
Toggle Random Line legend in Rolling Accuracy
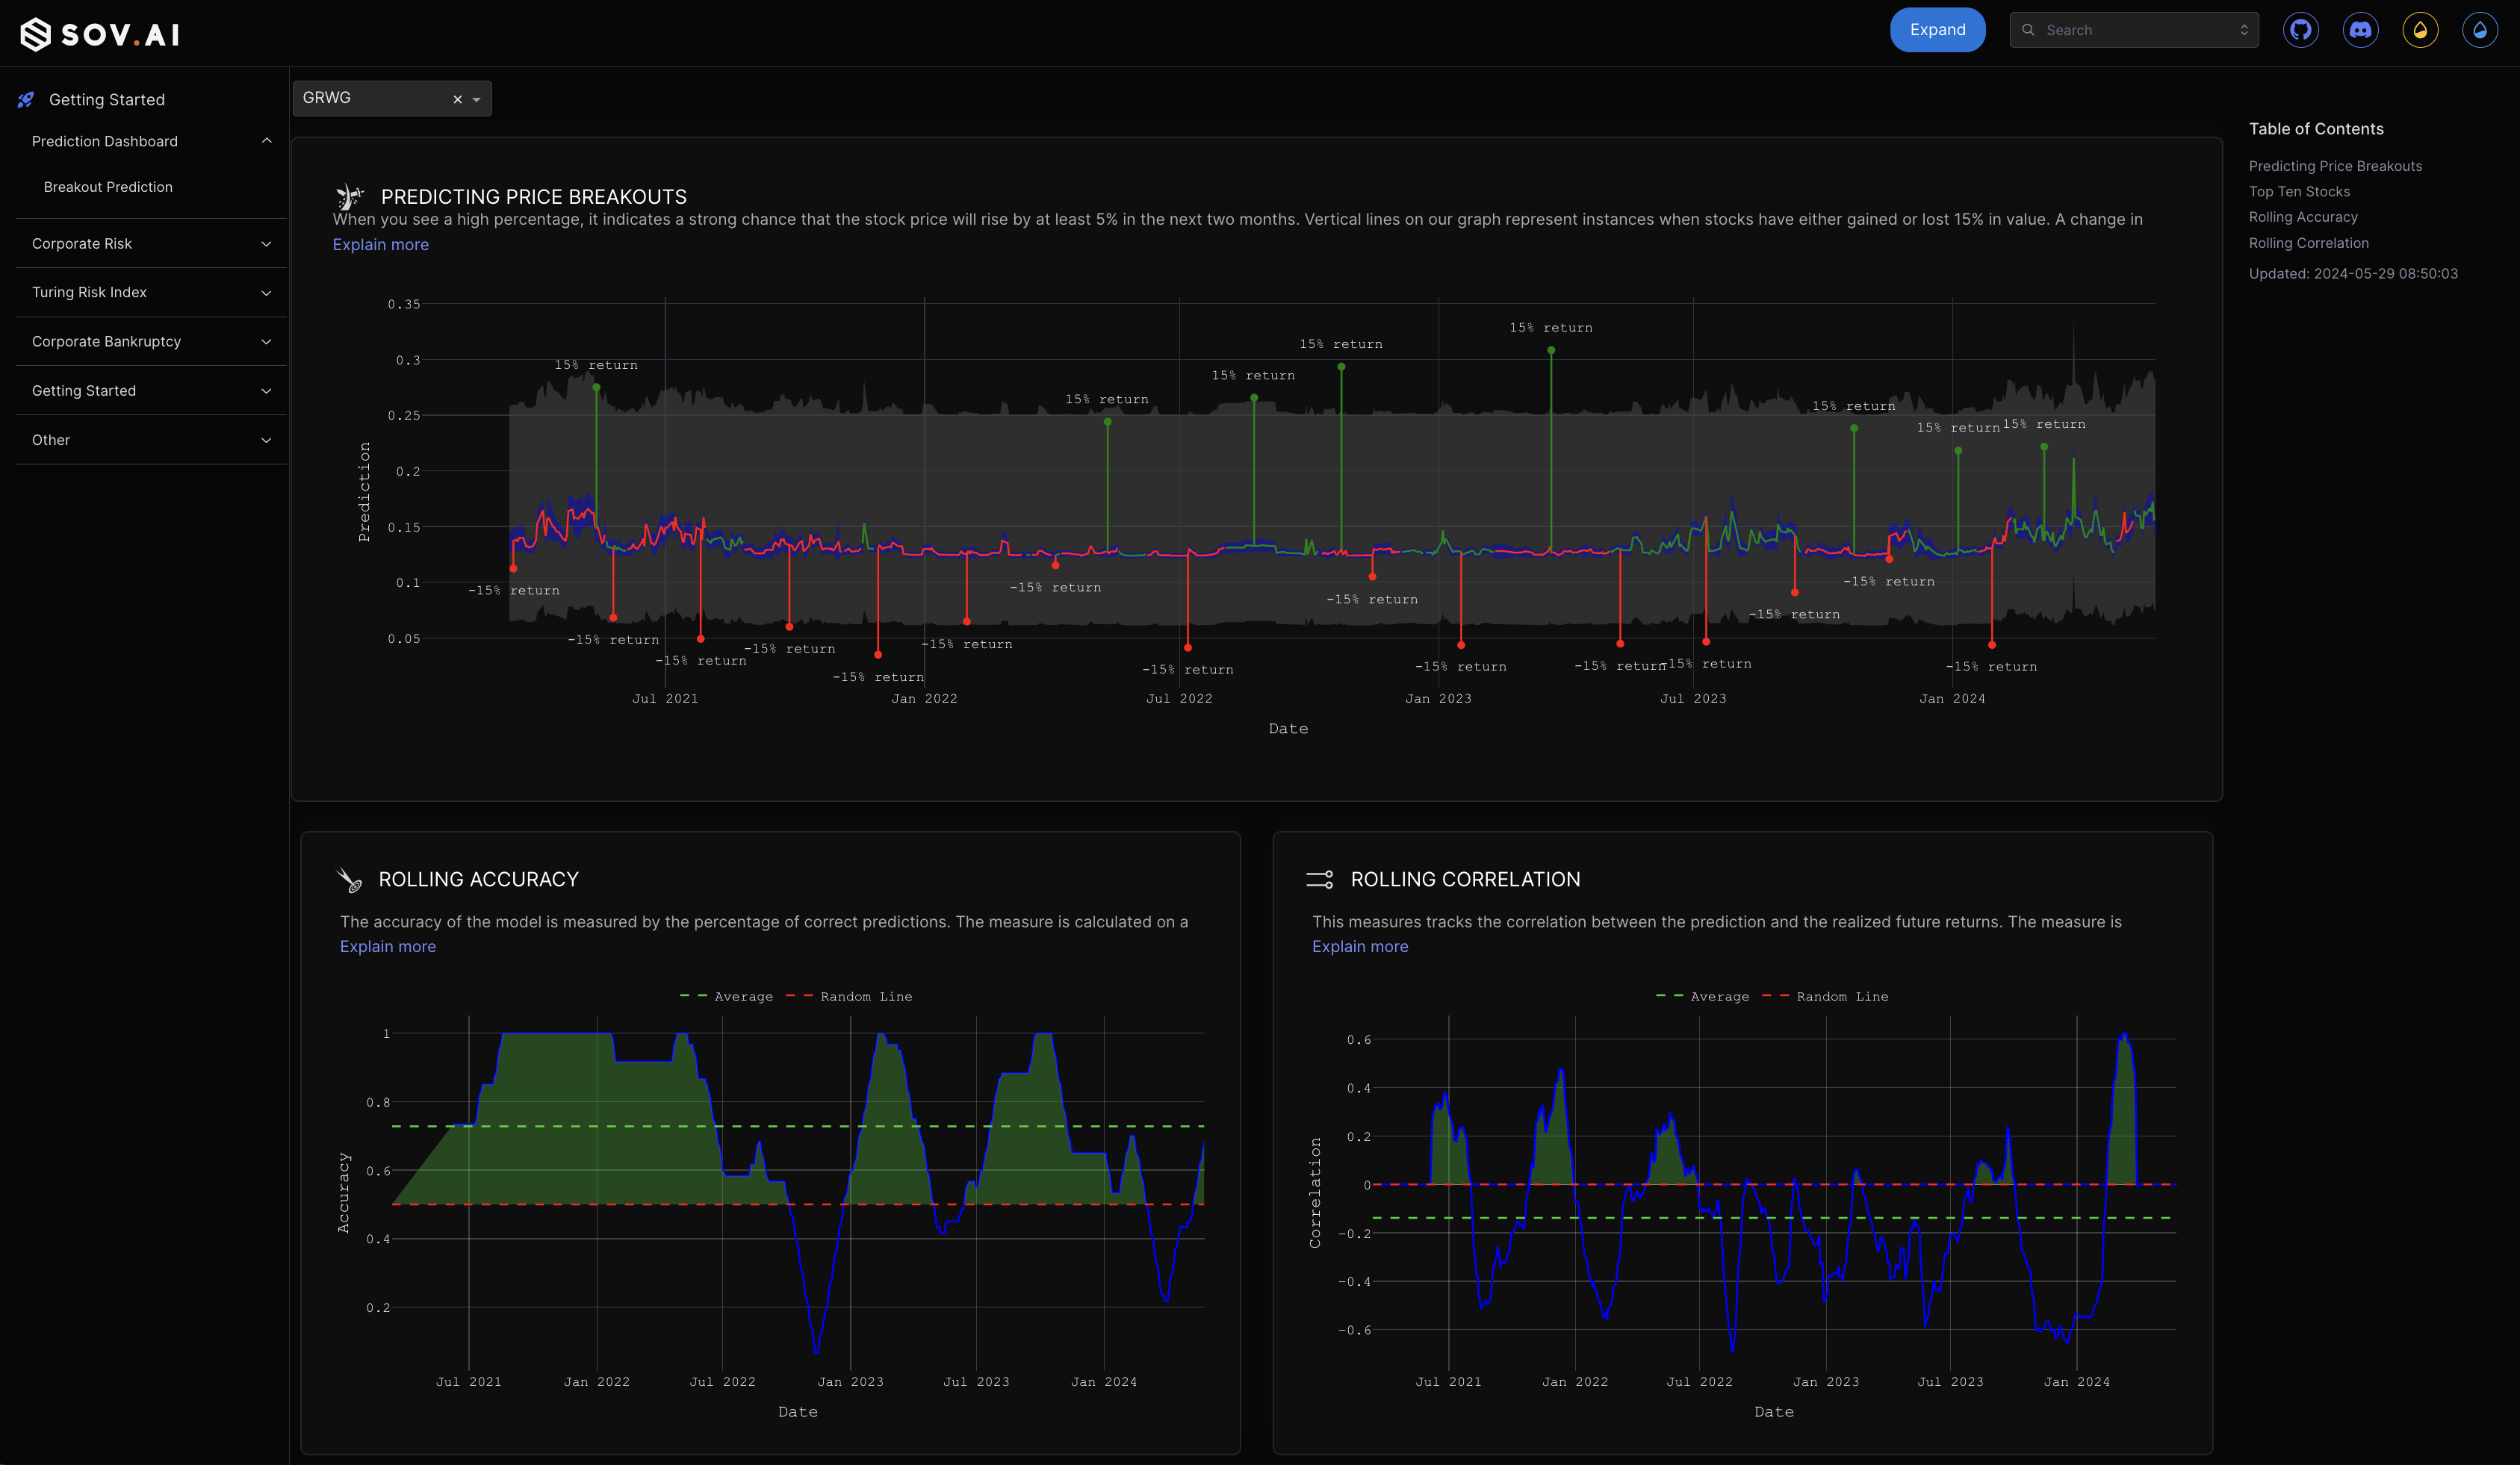coord(865,996)
